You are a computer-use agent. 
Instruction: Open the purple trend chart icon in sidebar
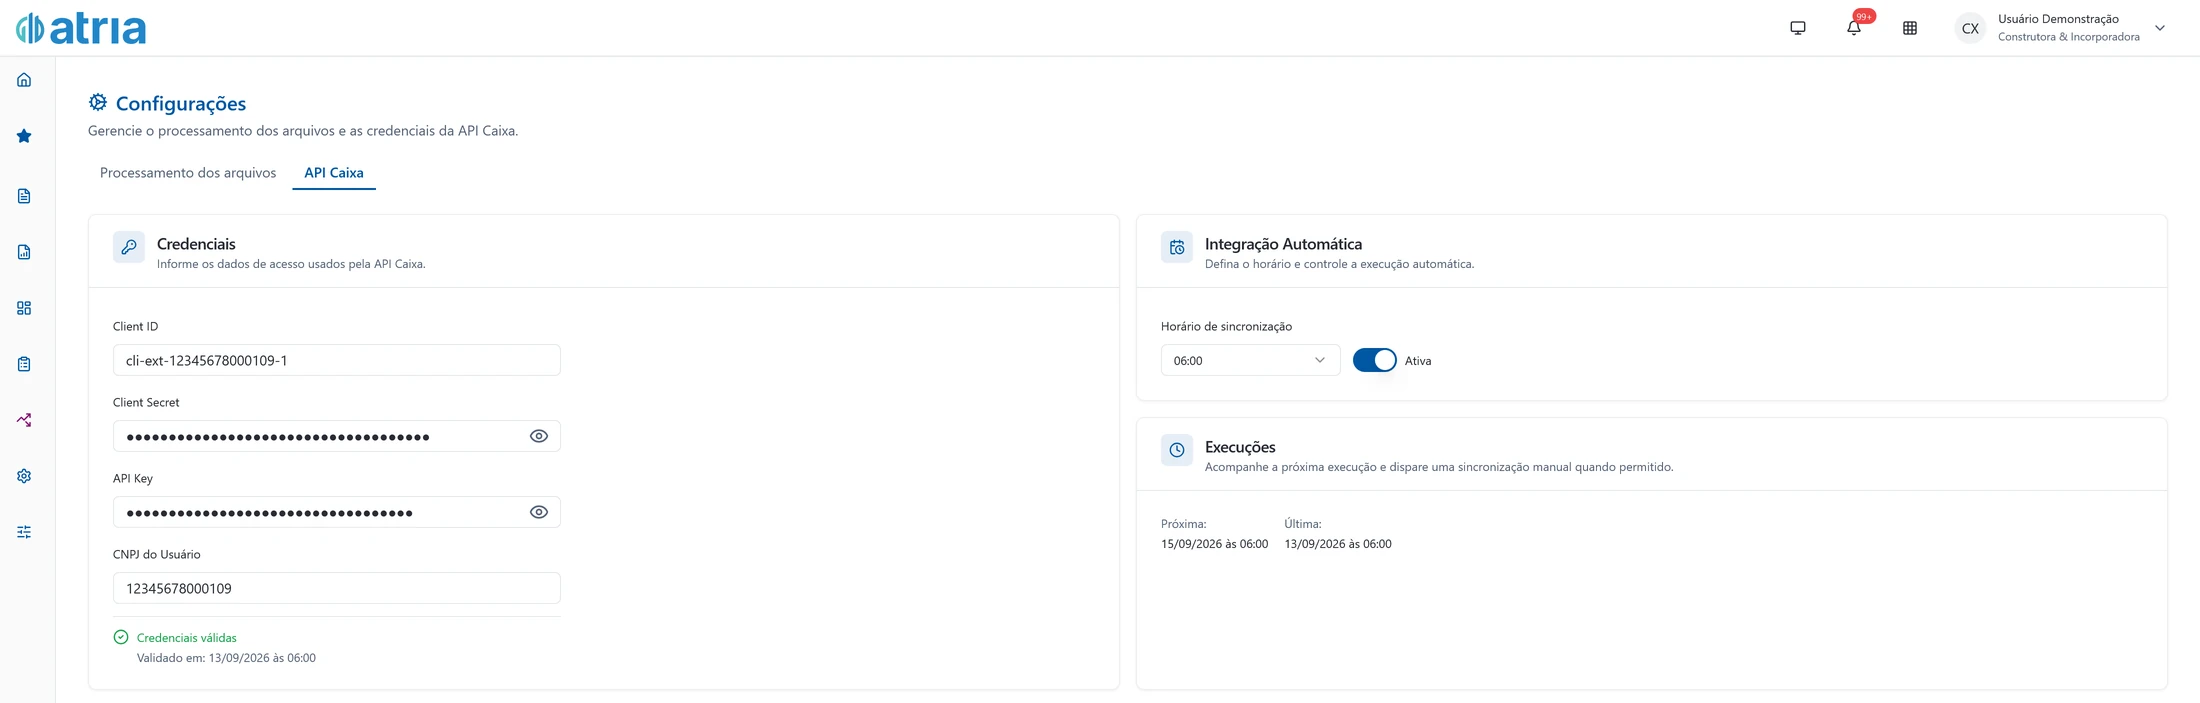[24, 420]
